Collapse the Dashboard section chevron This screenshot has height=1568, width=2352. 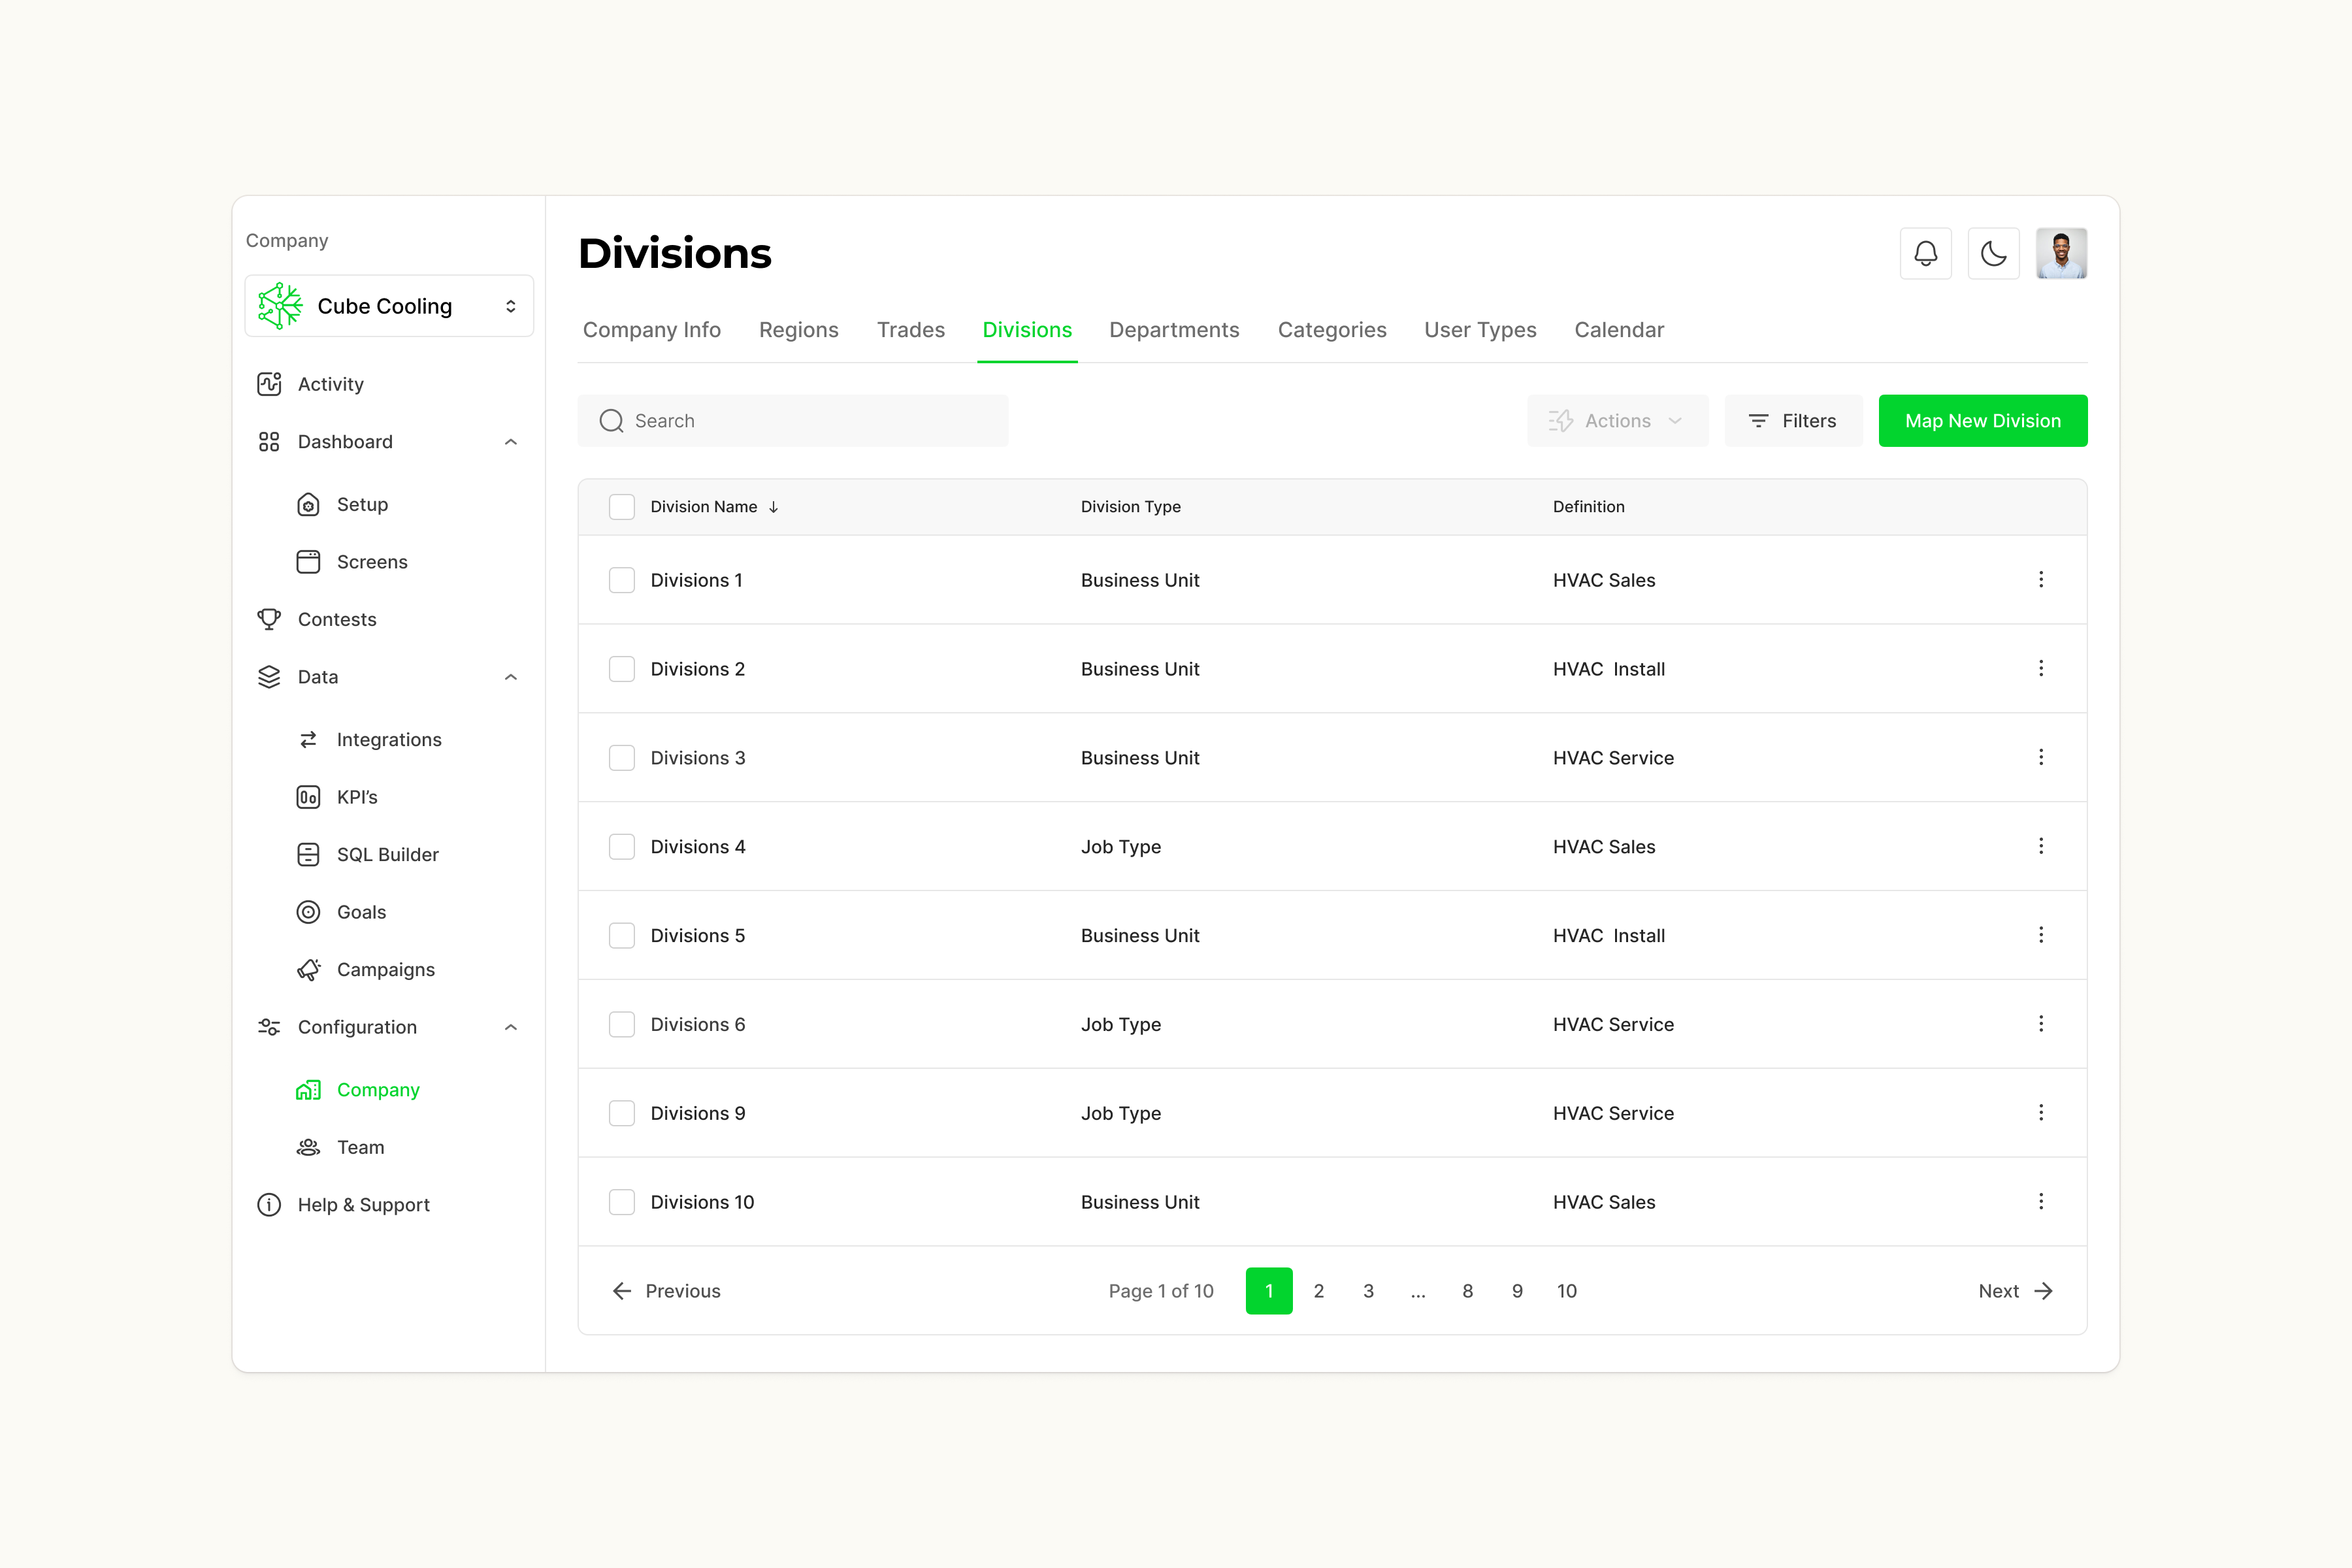point(511,442)
